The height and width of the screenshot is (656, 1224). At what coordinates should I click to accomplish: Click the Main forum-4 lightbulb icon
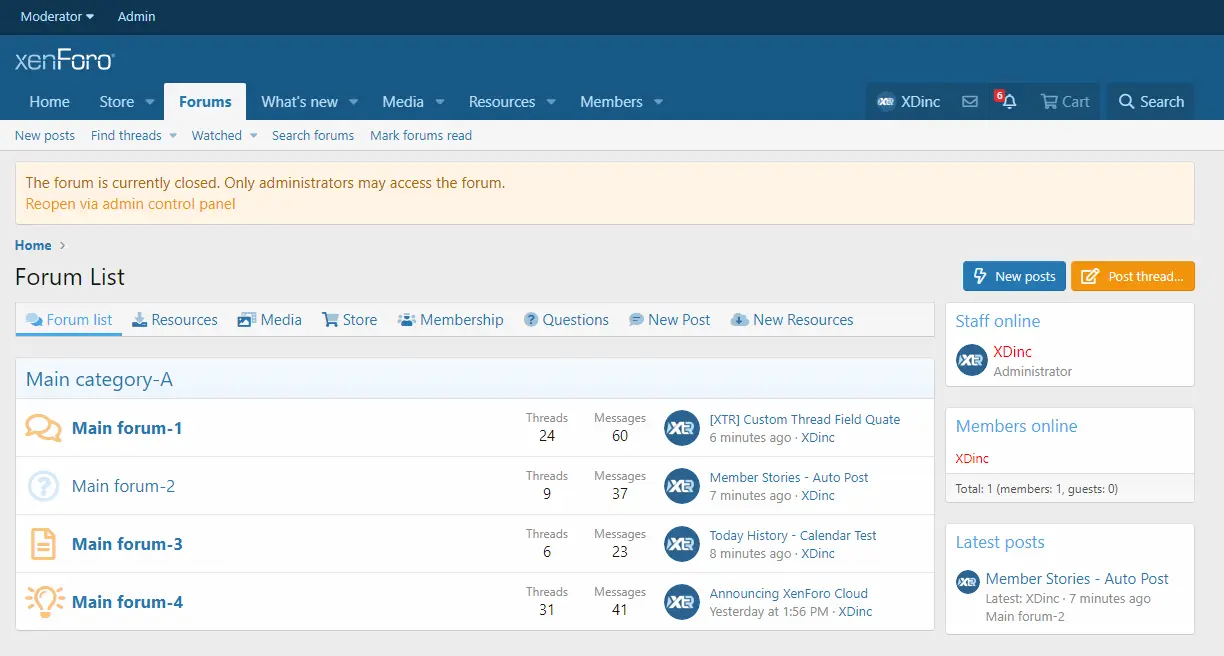tap(43, 602)
